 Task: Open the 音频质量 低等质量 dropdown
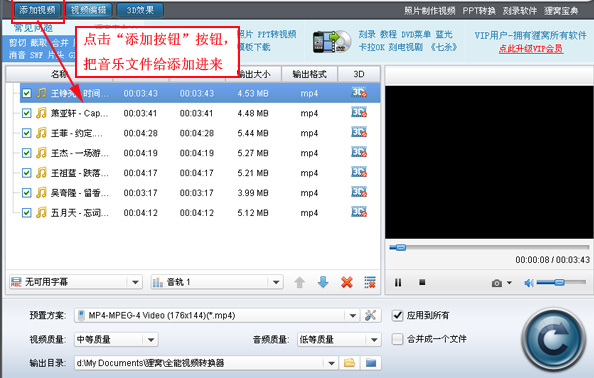339,339
